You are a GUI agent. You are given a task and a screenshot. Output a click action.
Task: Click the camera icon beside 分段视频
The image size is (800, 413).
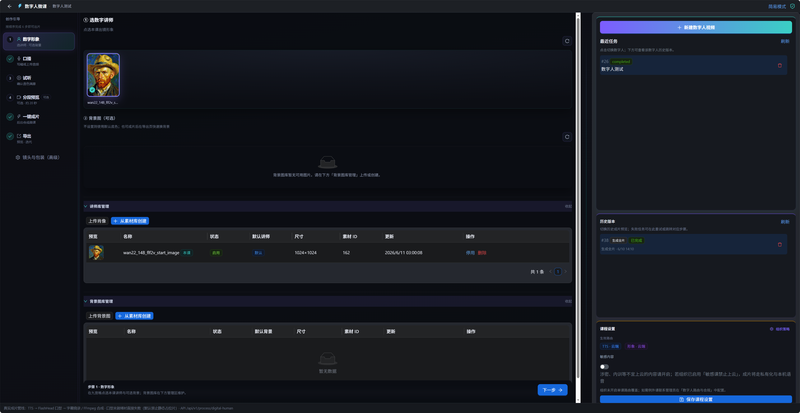pos(19,97)
